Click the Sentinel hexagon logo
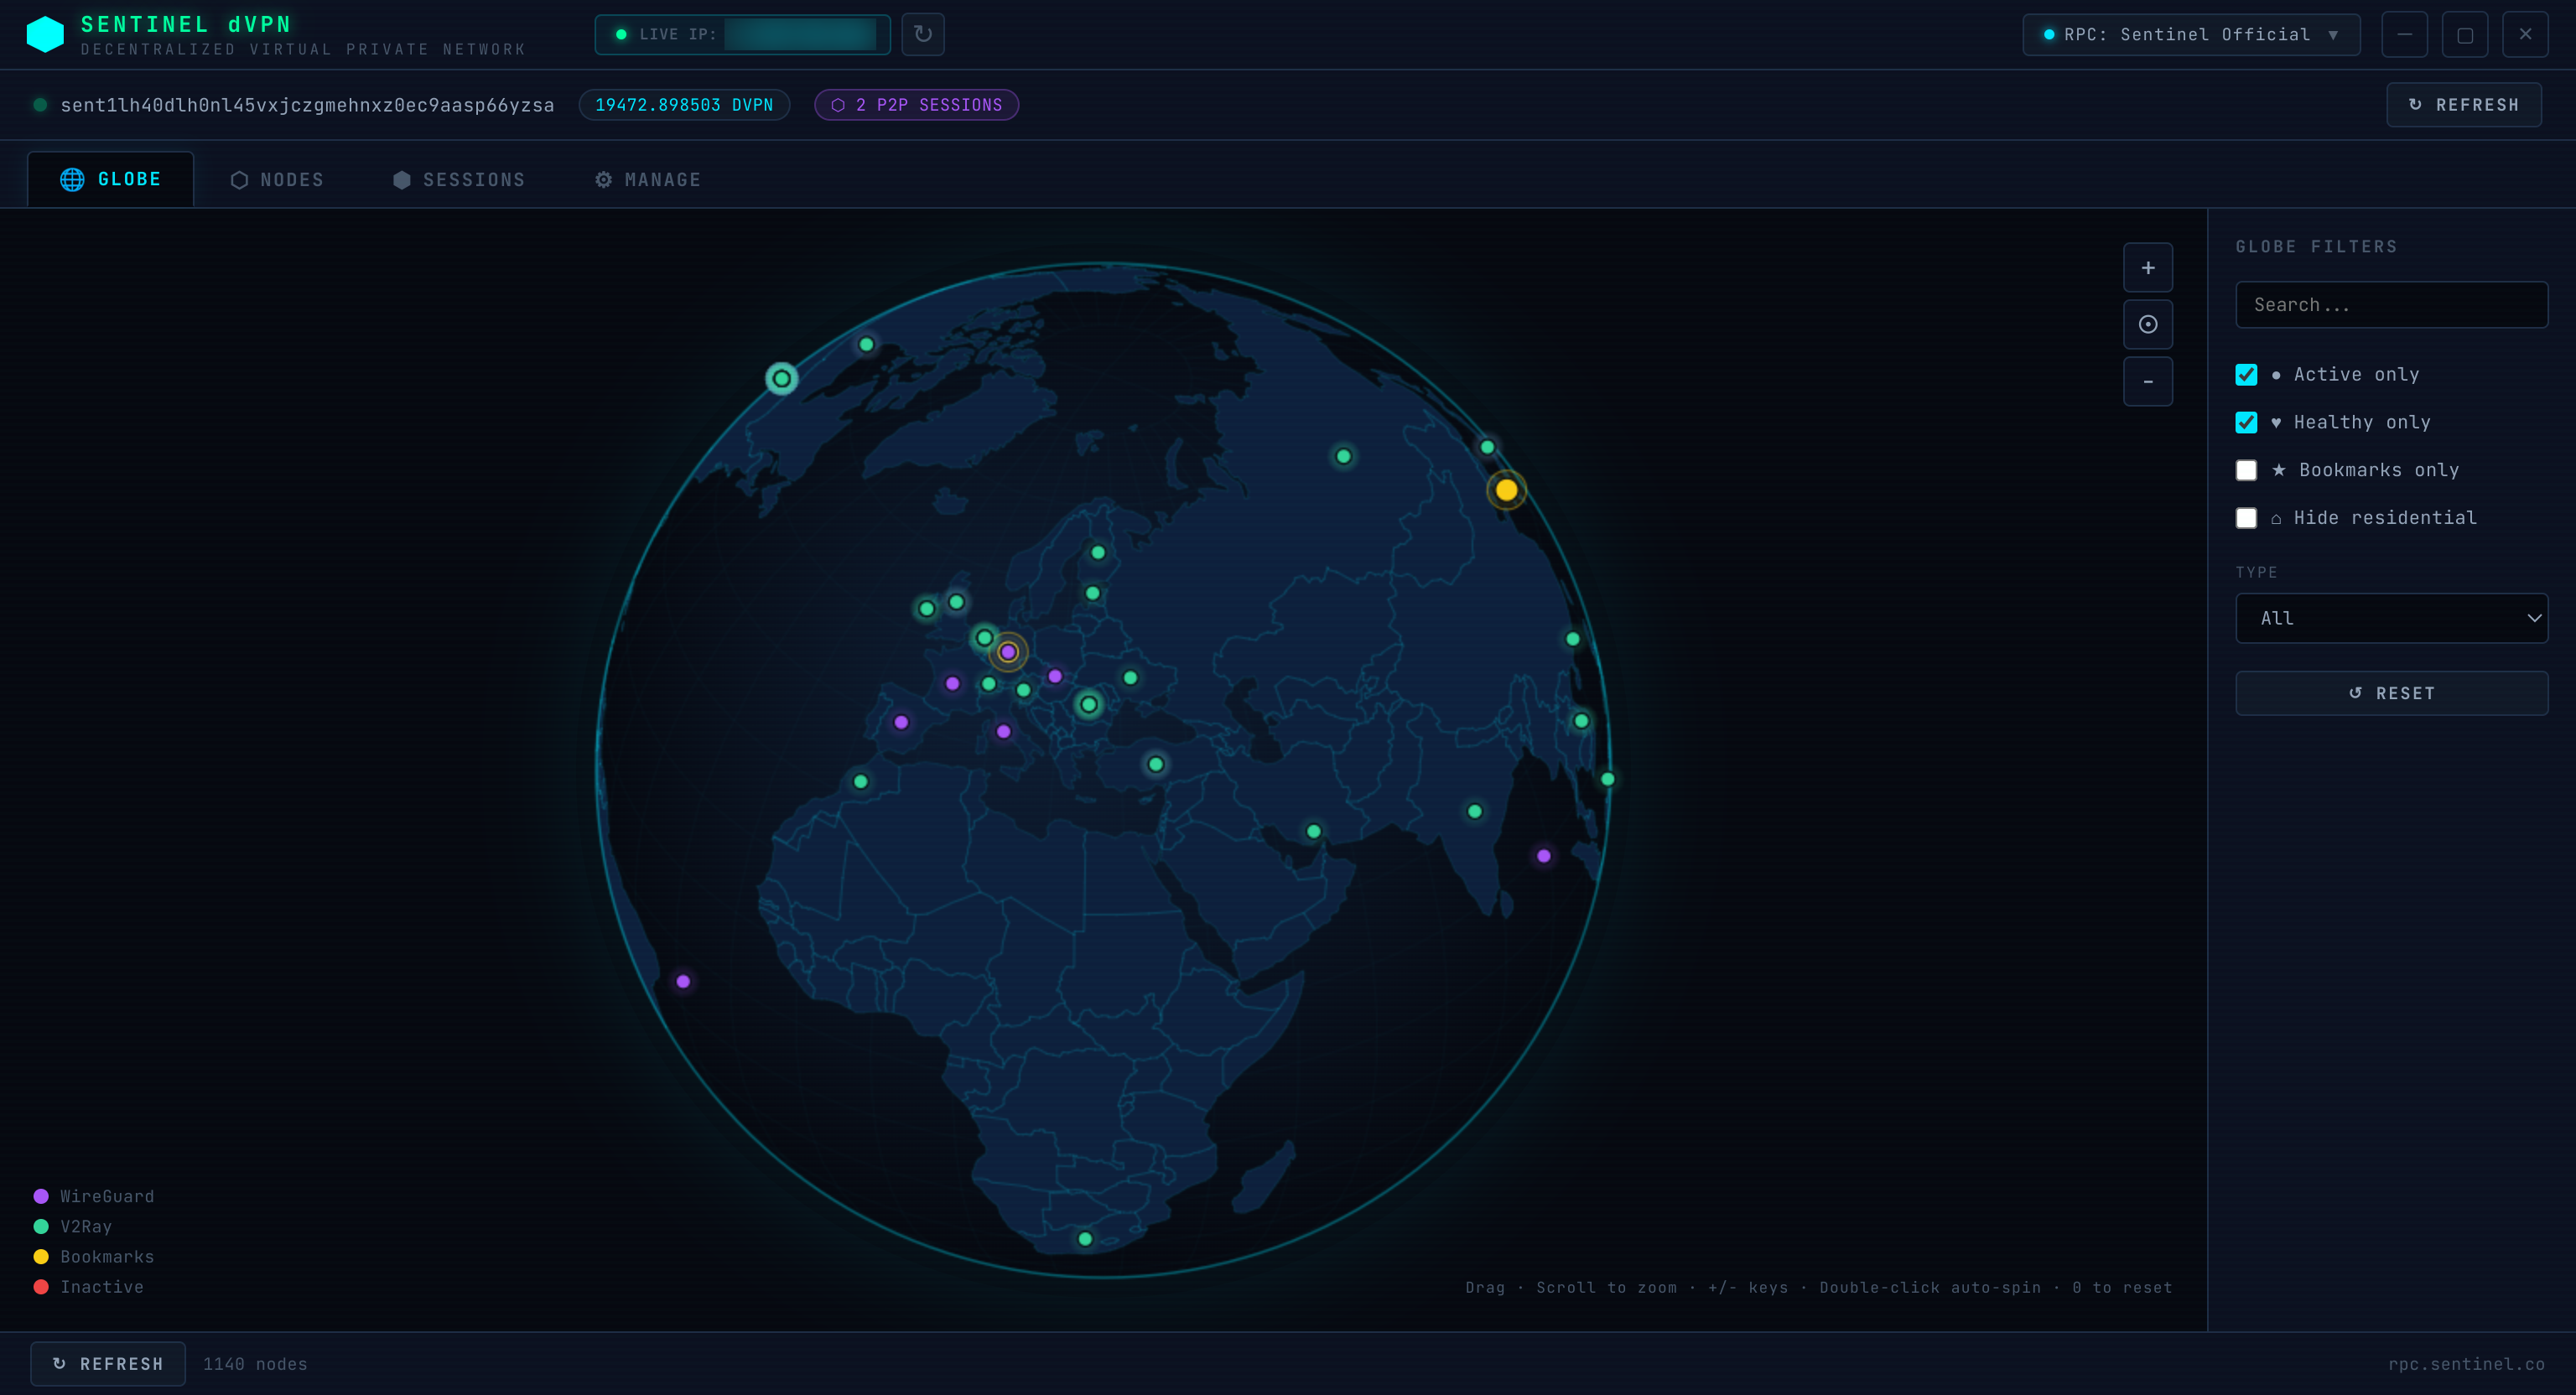The height and width of the screenshot is (1395, 2576). coord(45,34)
